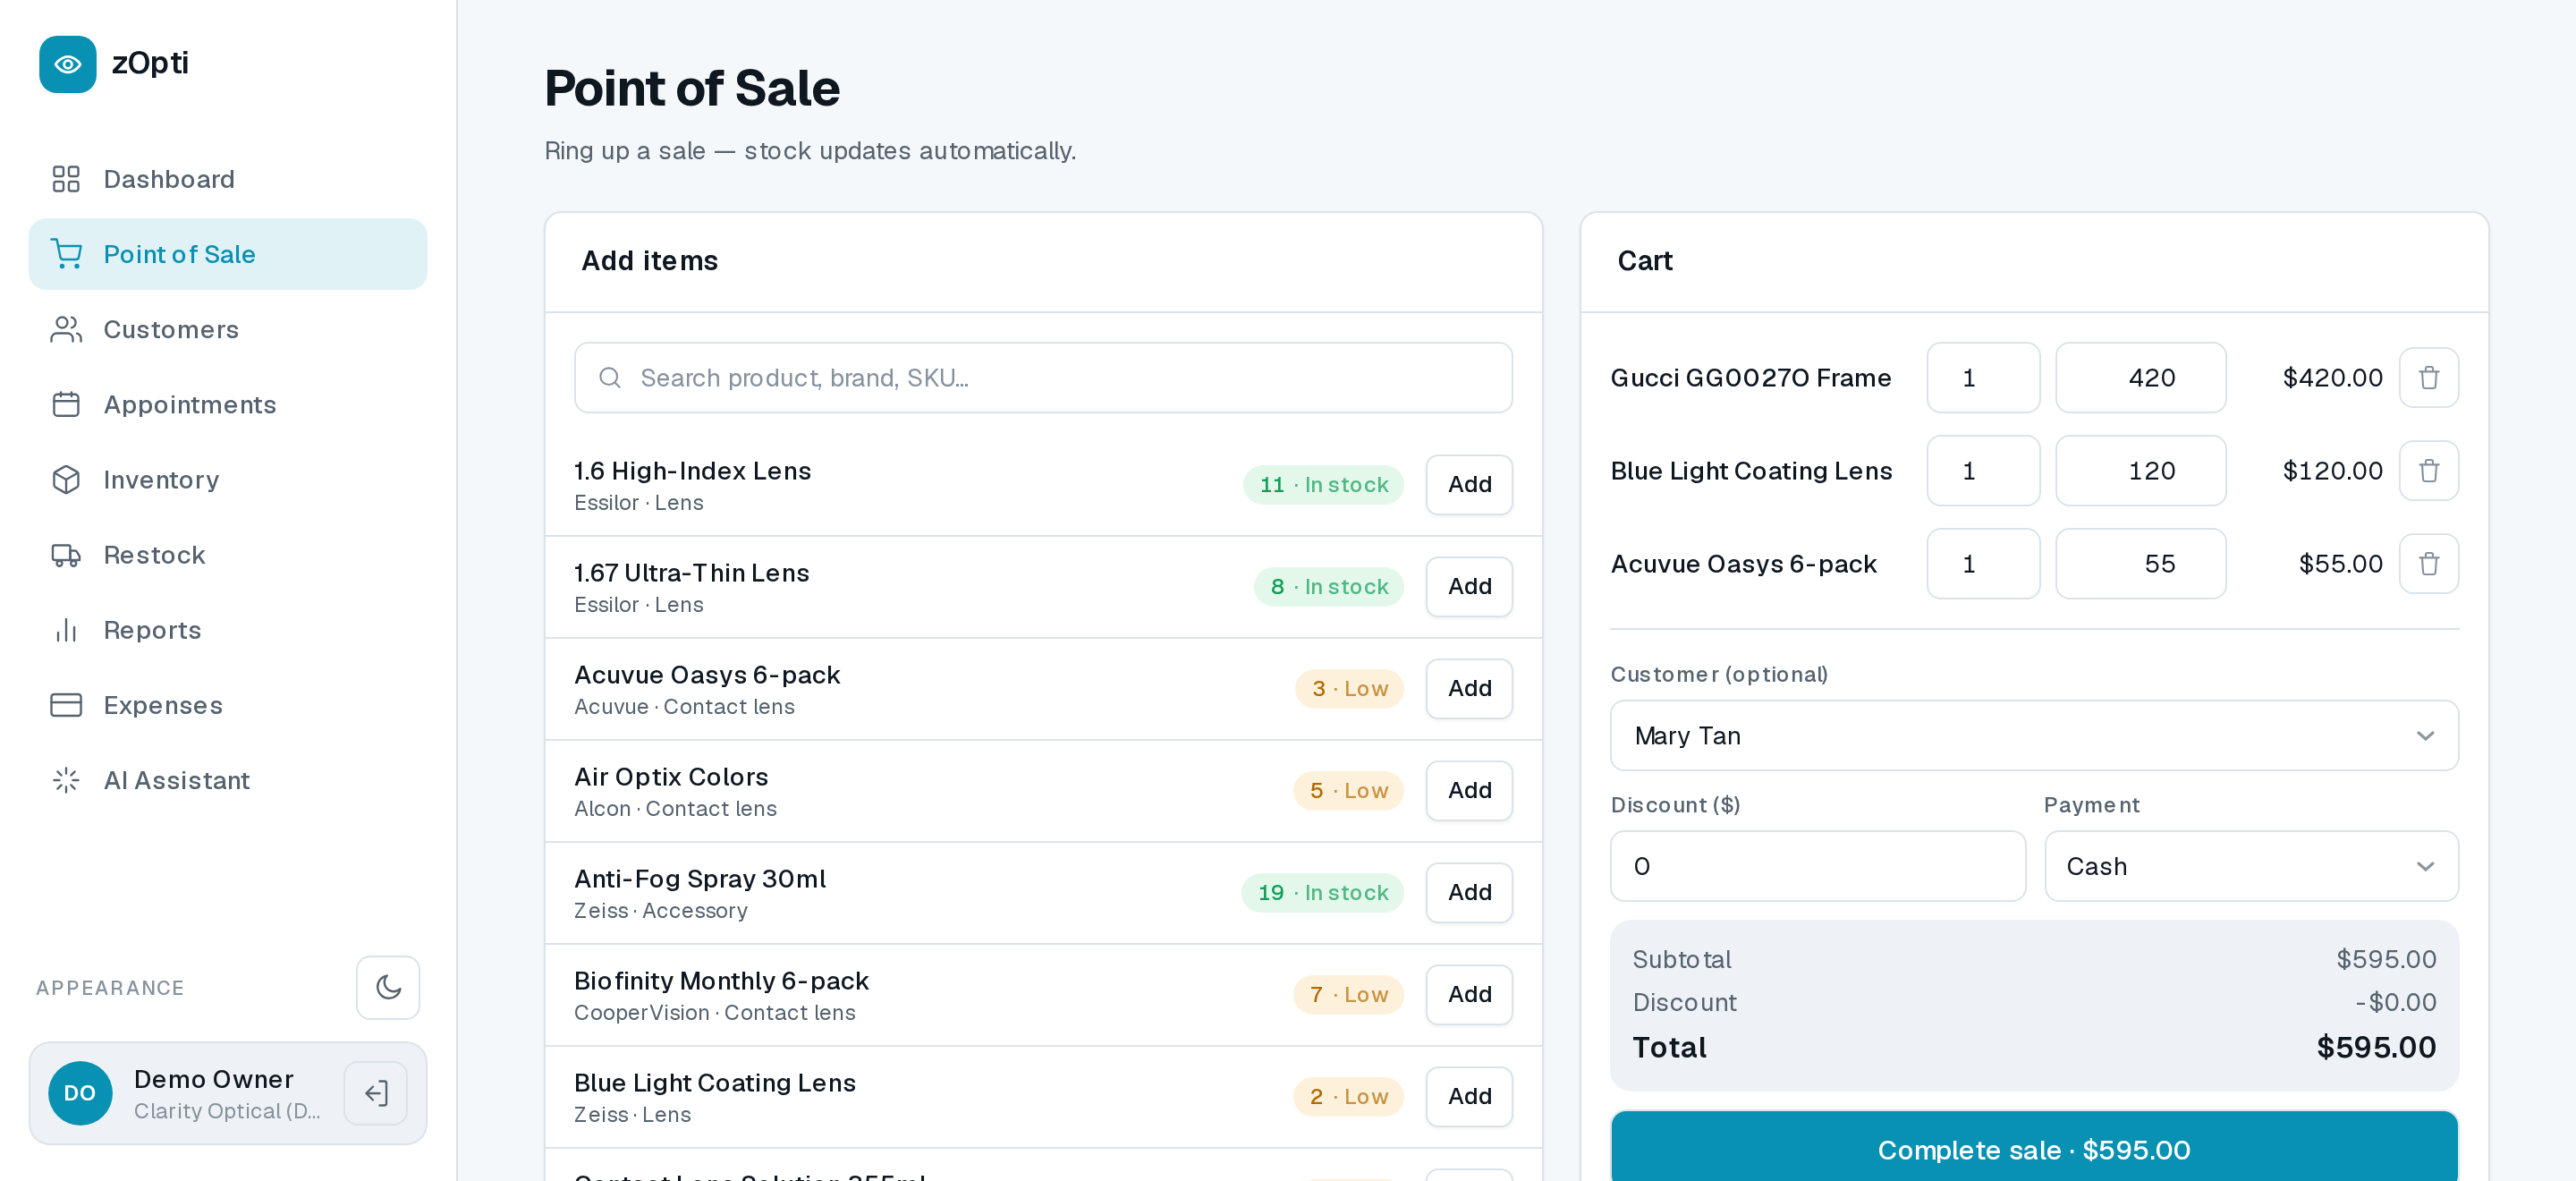Trash the Acuvue Oasys 6-pack cart item
Image resolution: width=2576 pixels, height=1181 pixels.
tap(2429, 563)
